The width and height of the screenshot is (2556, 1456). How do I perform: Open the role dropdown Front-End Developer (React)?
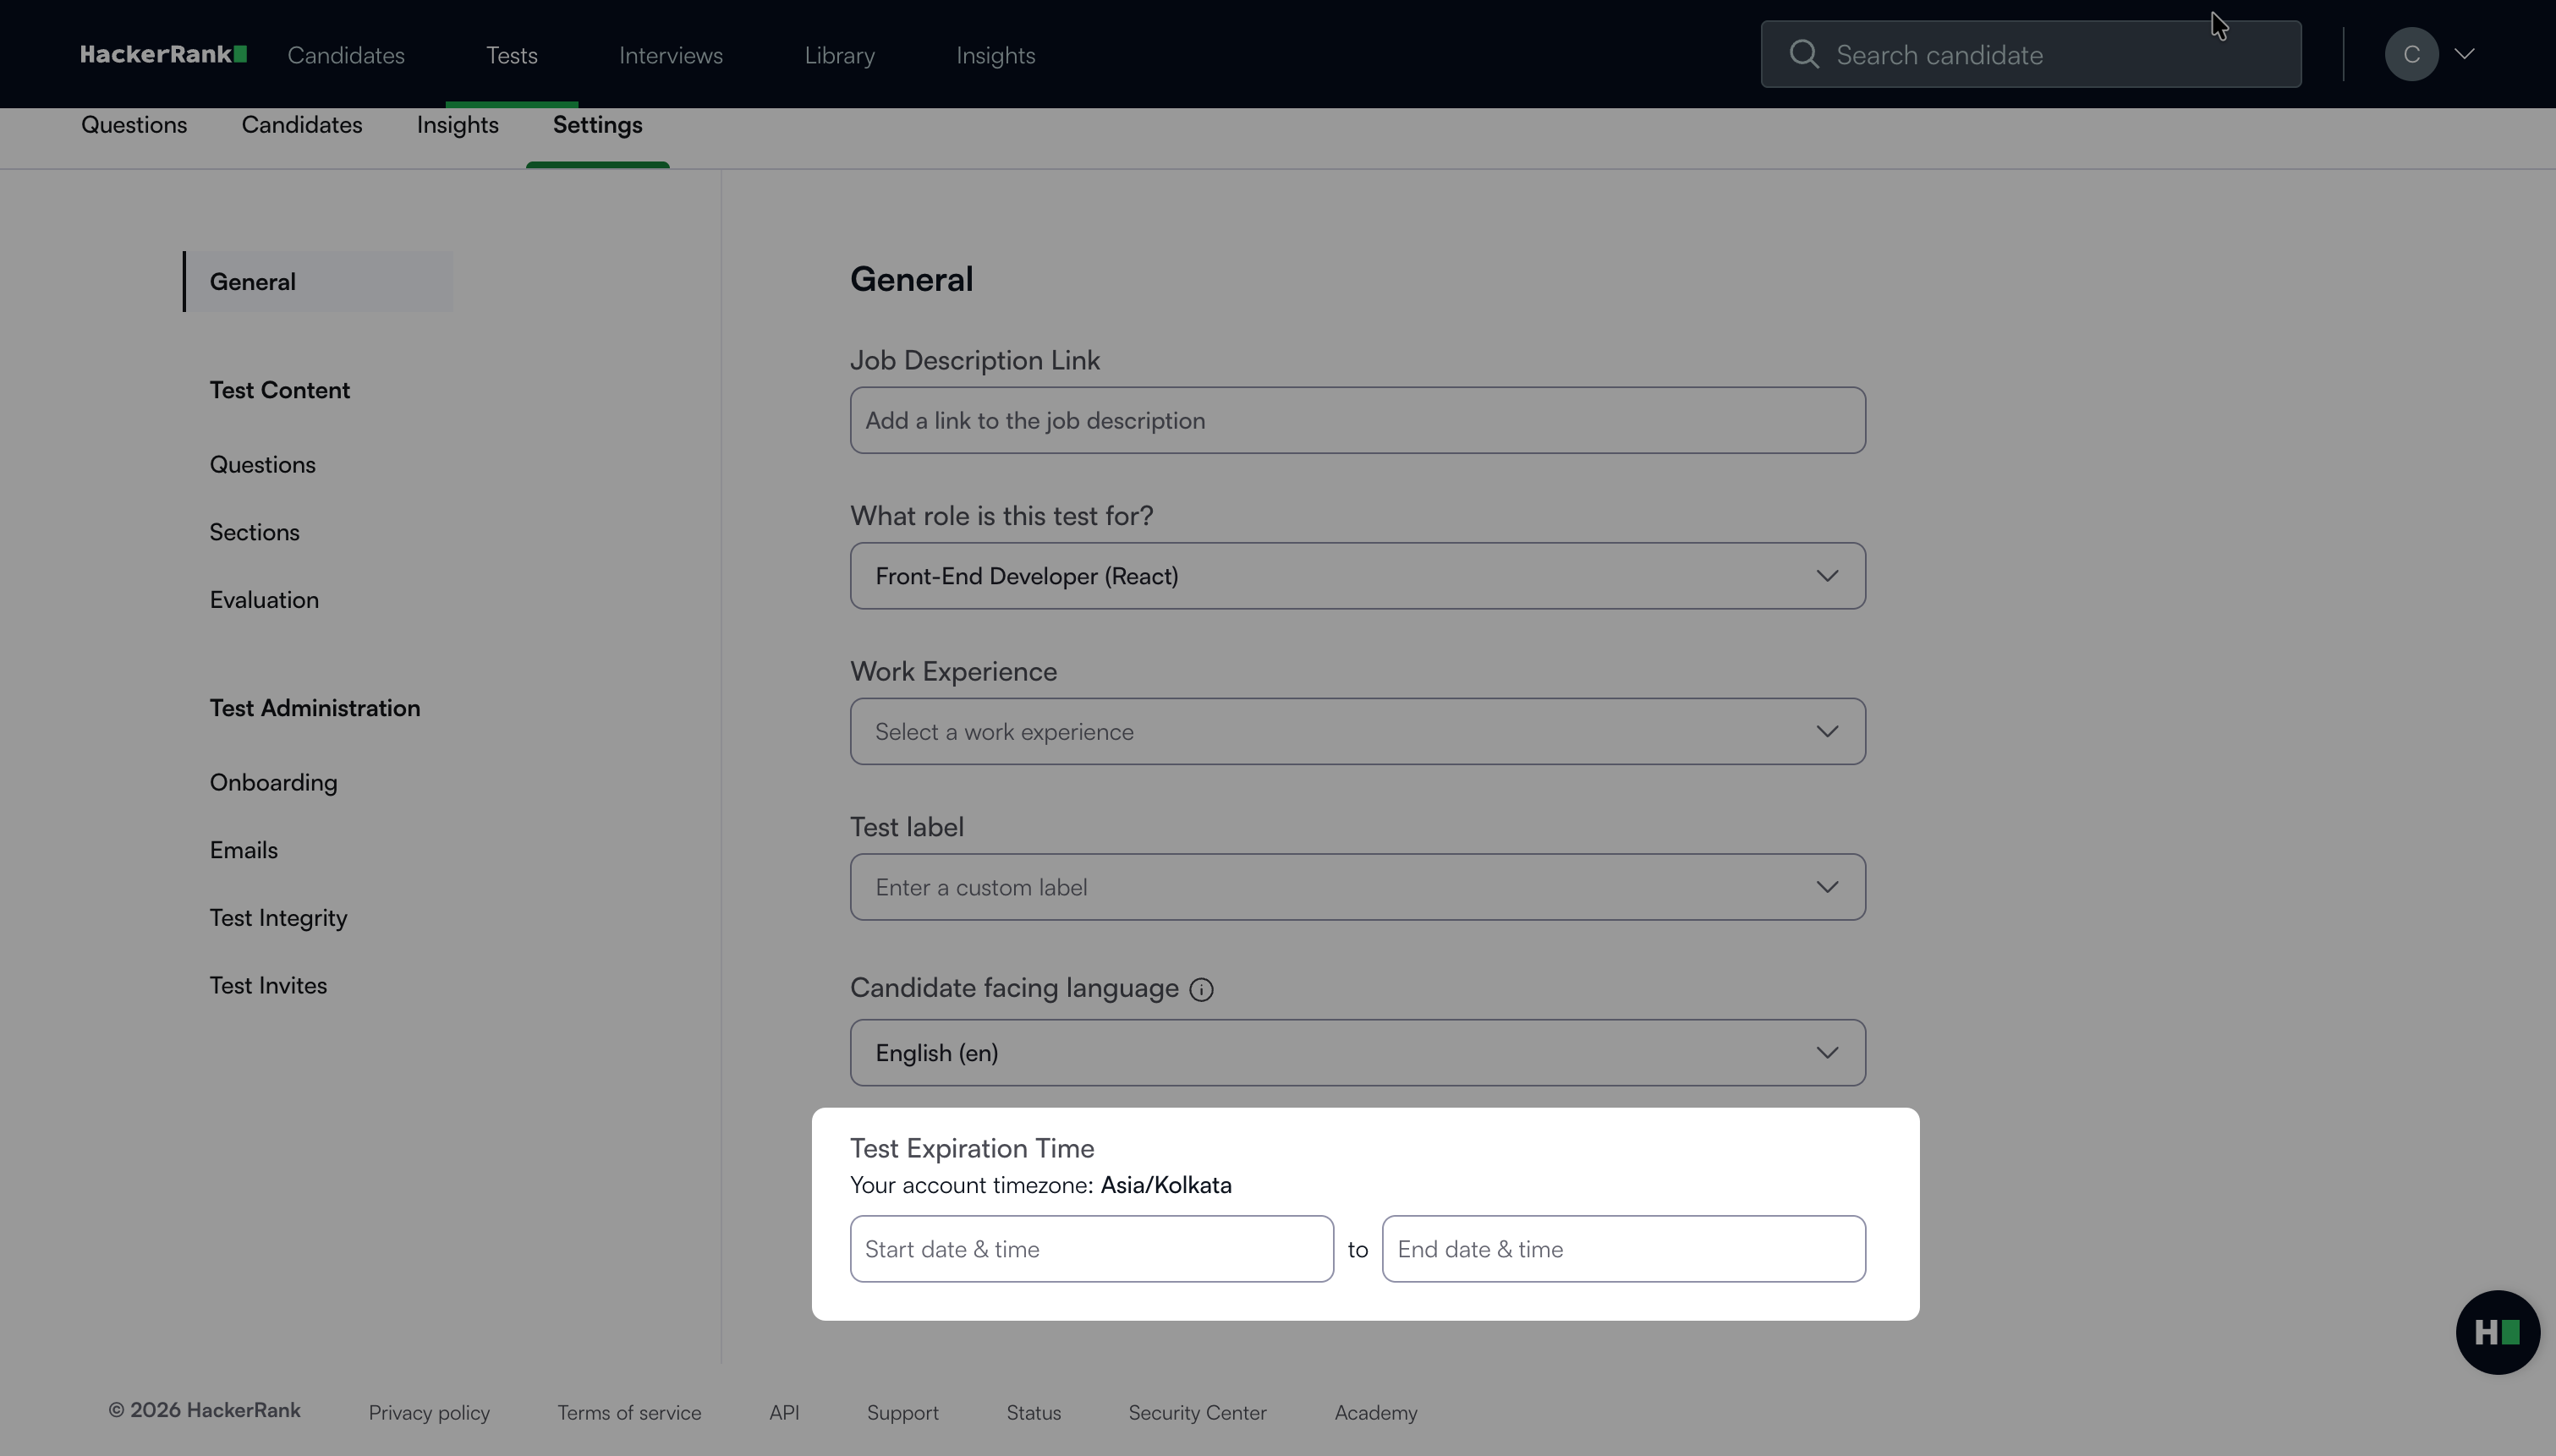(x=1357, y=576)
